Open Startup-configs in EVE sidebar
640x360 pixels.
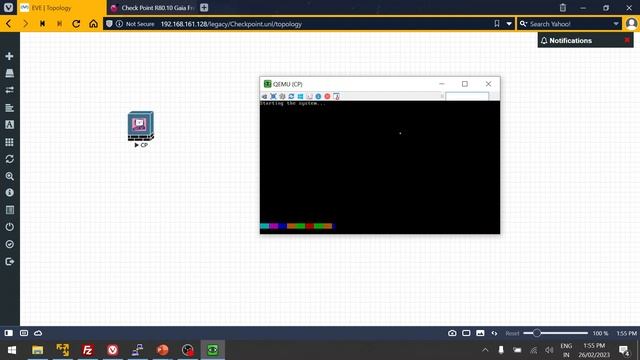pyautogui.click(x=9, y=107)
